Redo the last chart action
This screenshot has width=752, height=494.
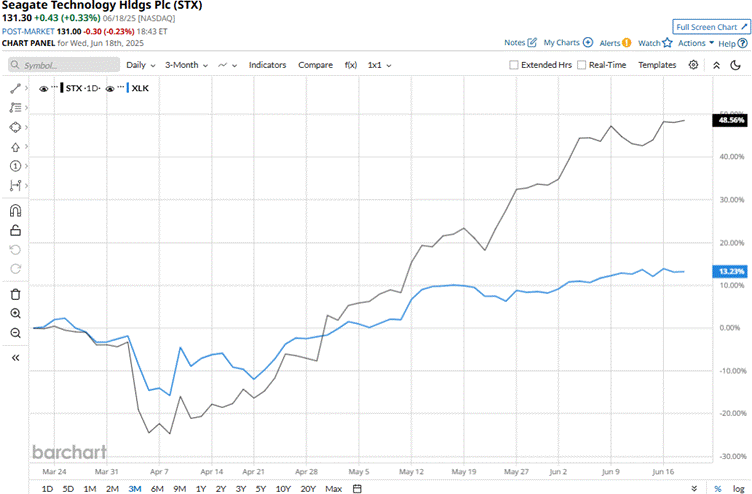(x=15, y=269)
